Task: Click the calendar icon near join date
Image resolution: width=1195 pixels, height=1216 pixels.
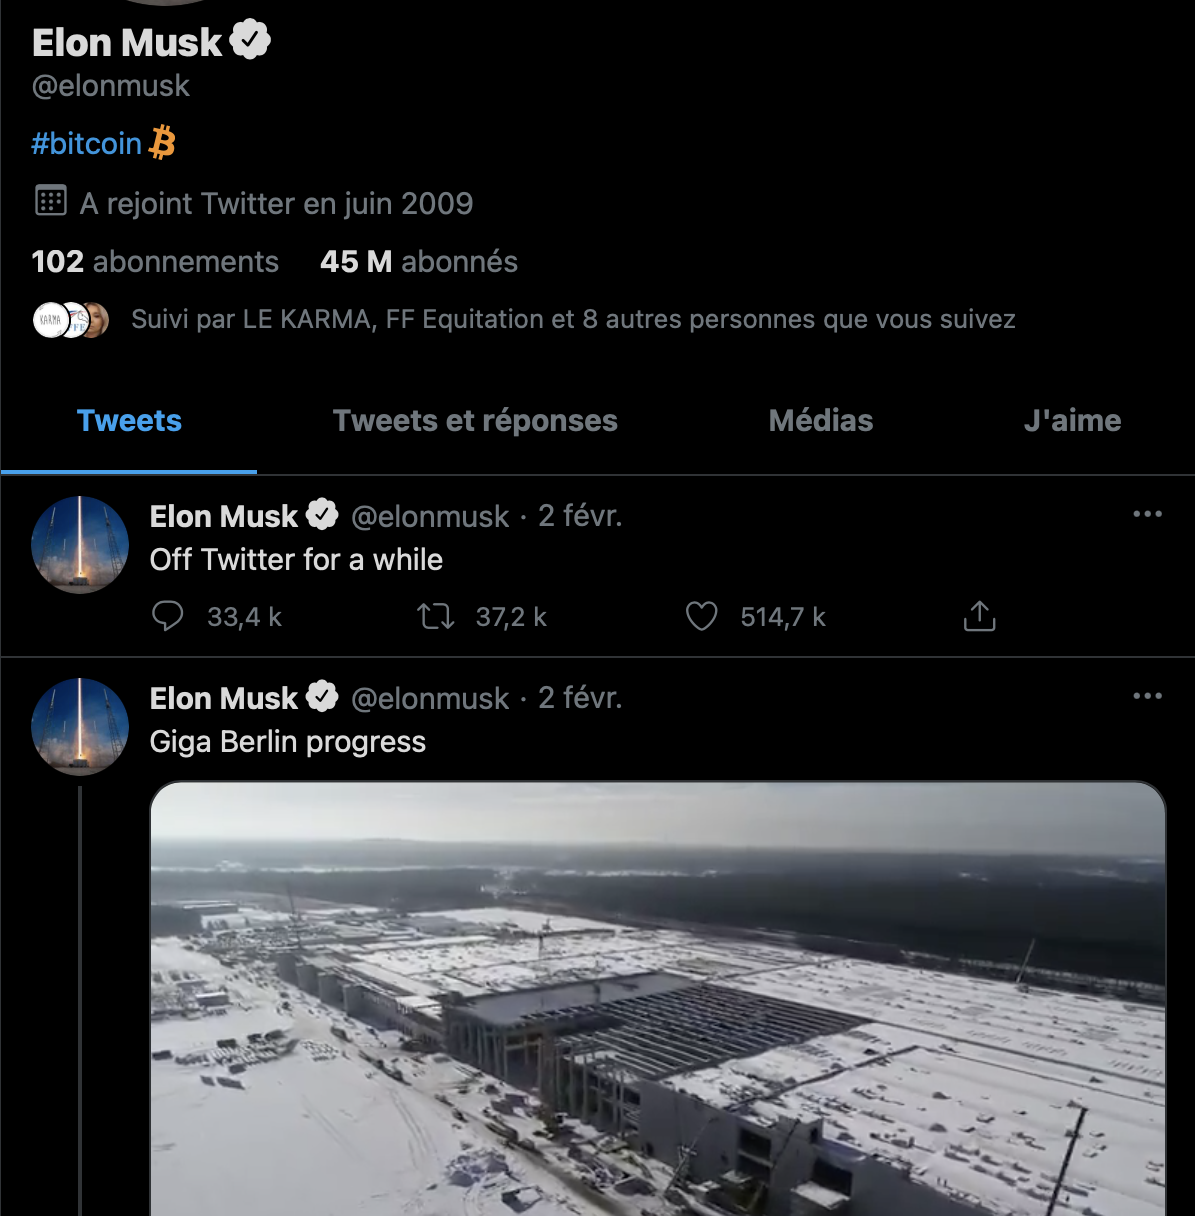Action: tap(51, 201)
